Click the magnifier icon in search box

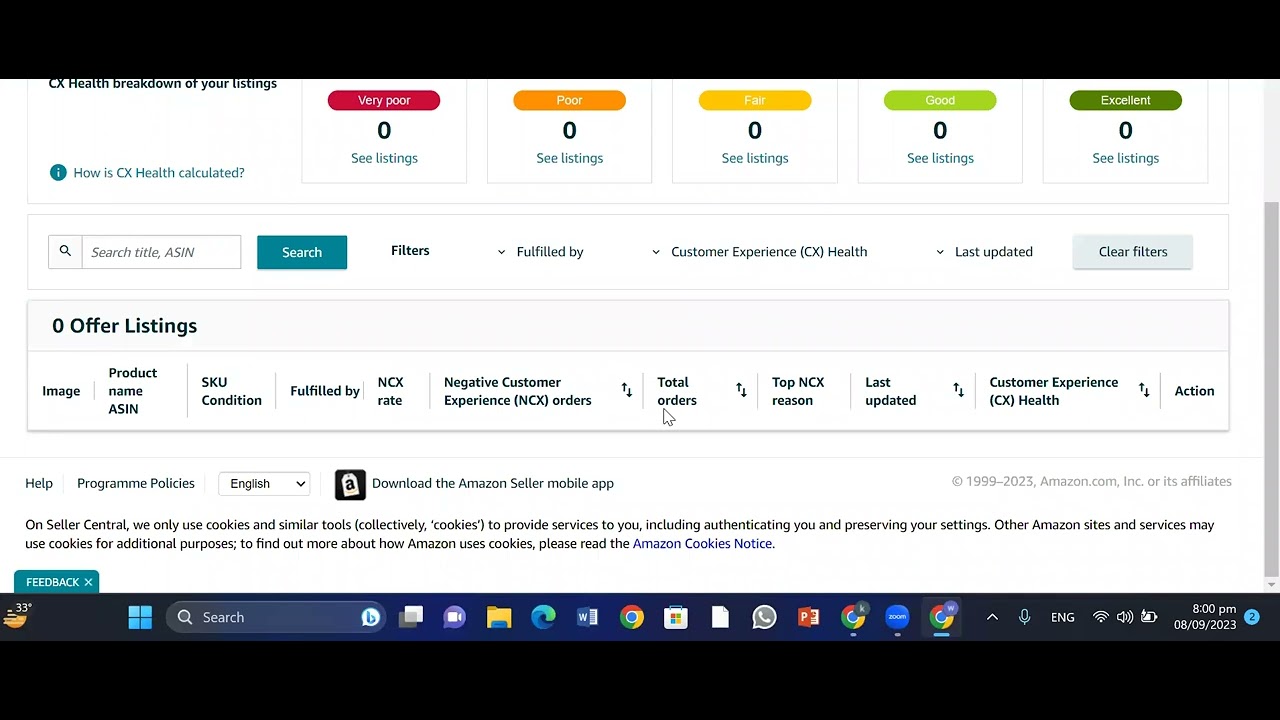(x=65, y=251)
